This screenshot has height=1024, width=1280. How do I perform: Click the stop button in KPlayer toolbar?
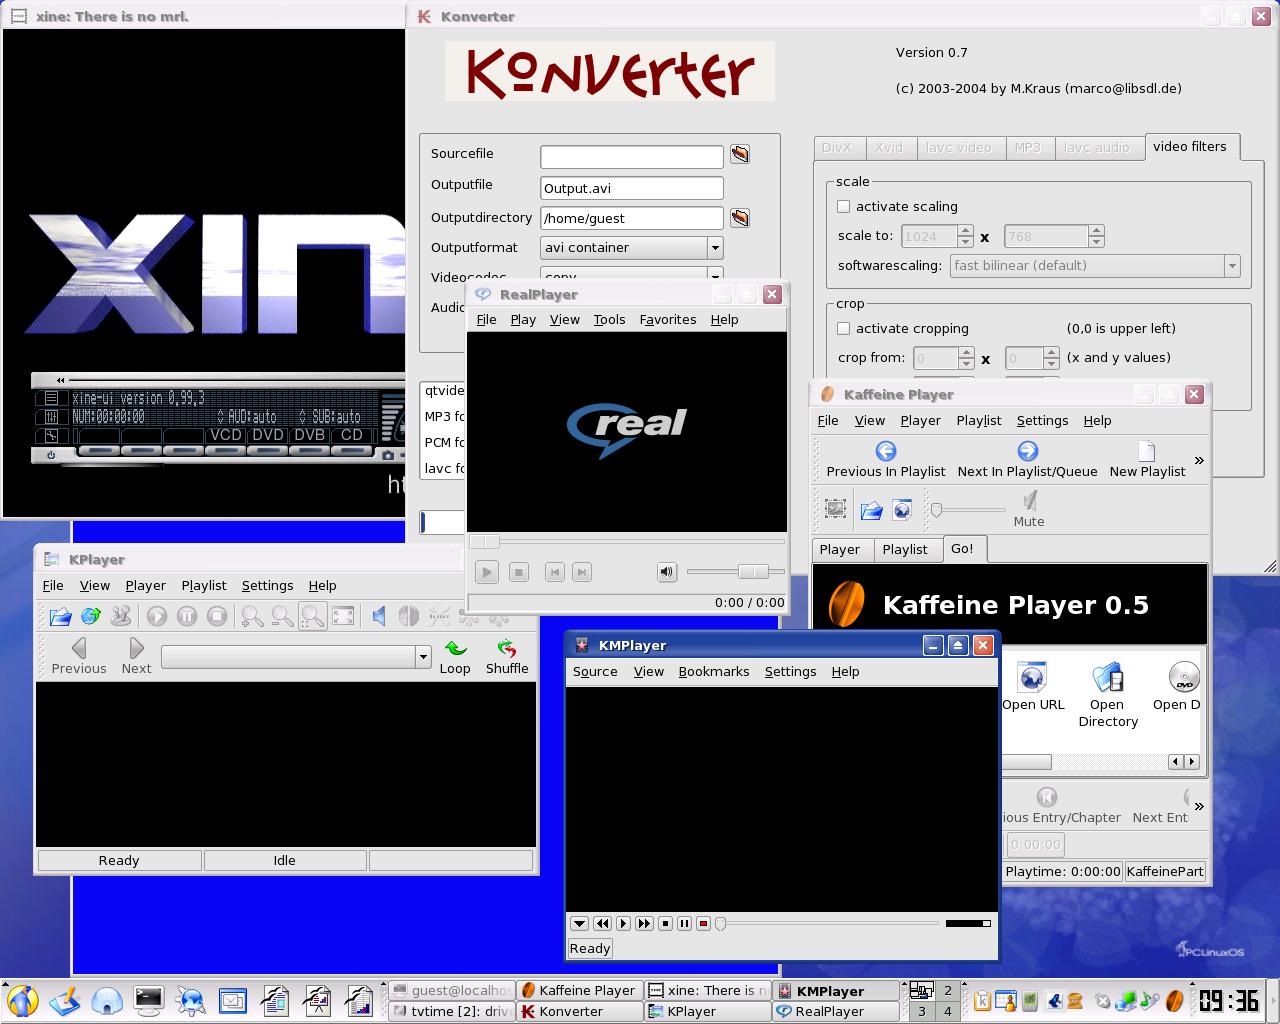[217, 616]
